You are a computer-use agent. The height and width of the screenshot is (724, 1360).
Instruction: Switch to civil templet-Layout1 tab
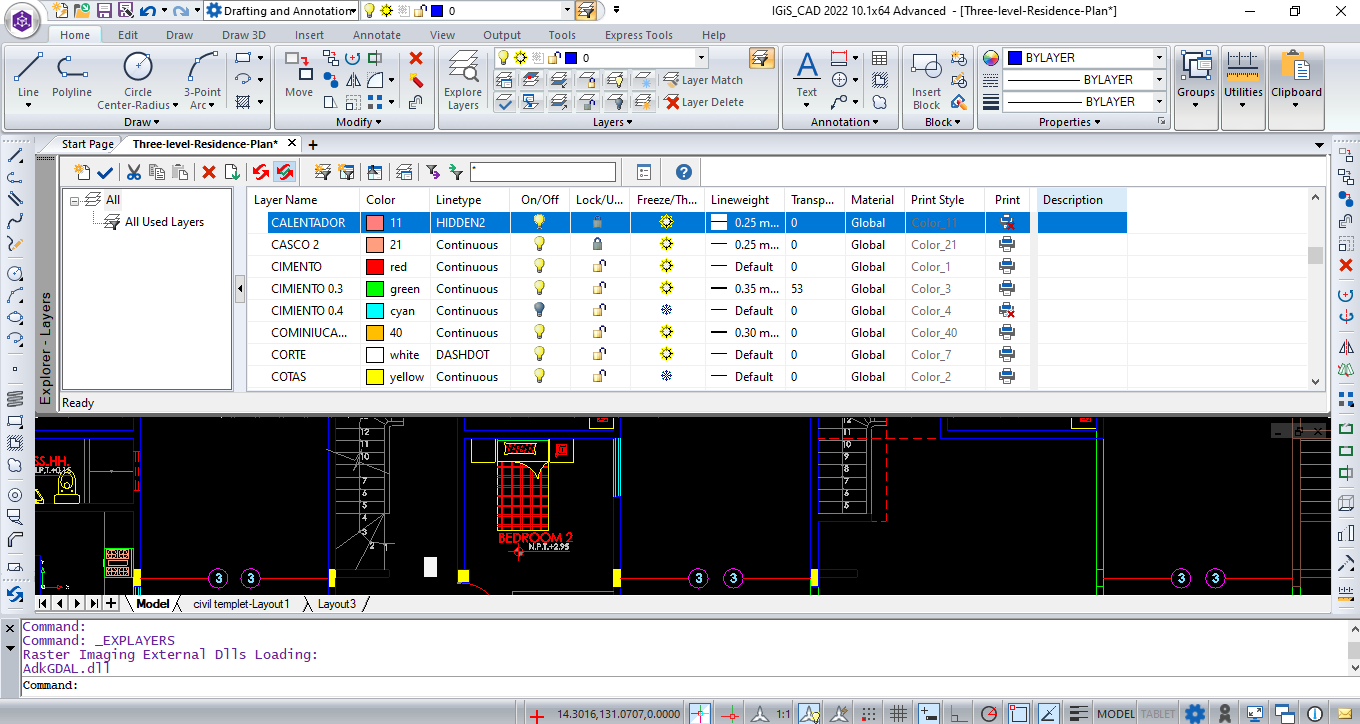point(241,604)
